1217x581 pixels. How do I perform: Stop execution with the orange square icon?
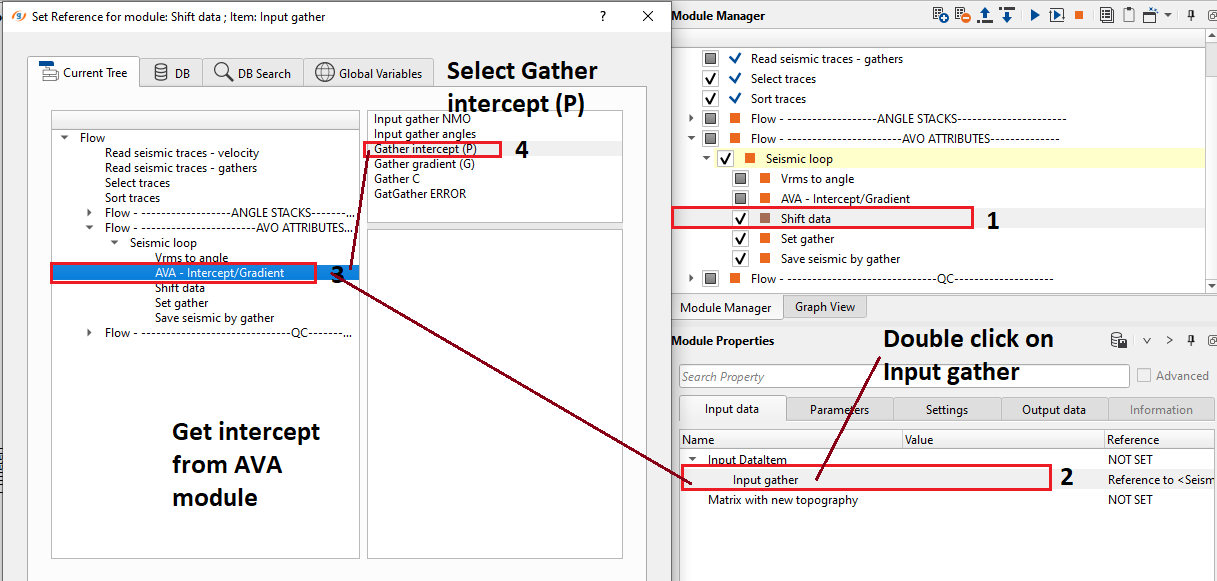1079,15
